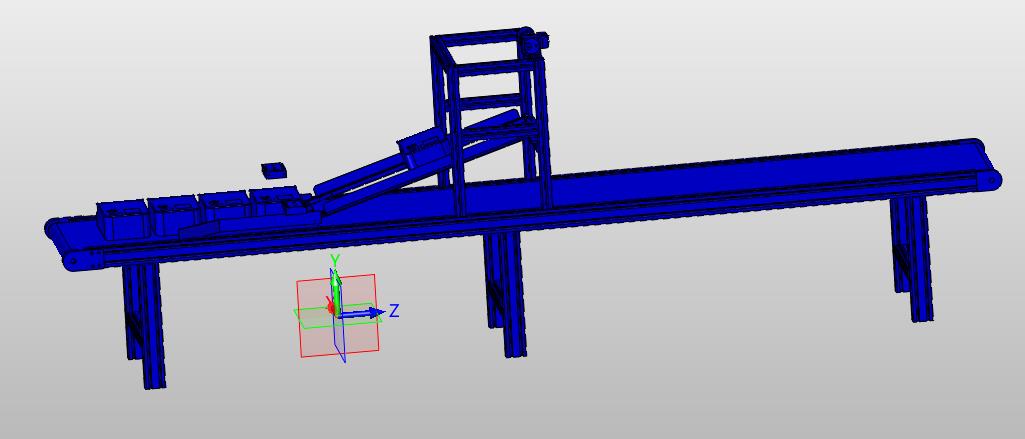Click the Y axis label
The width and height of the screenshot is (1025, 439).
335,261
